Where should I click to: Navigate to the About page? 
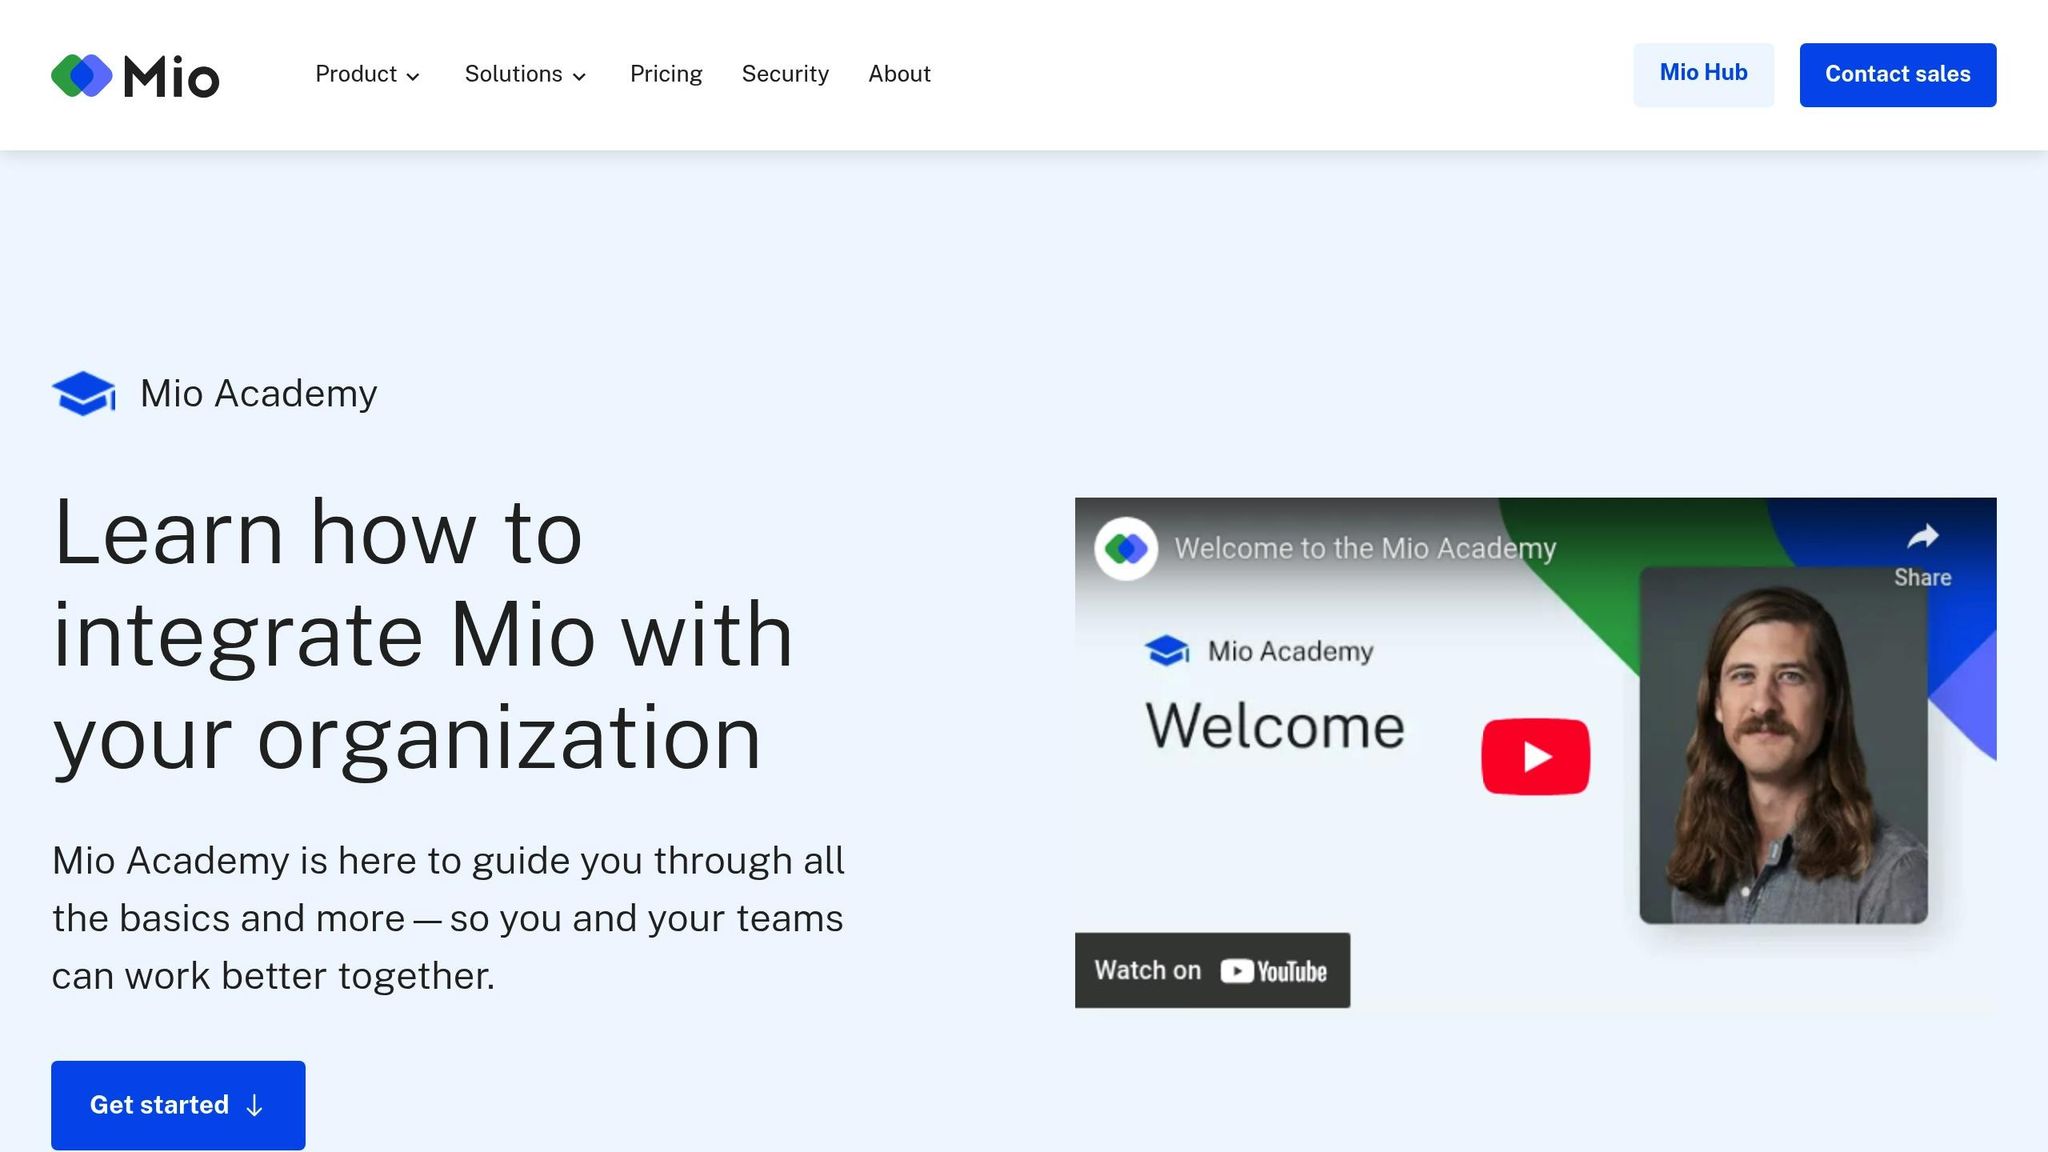tap(899, 74)
